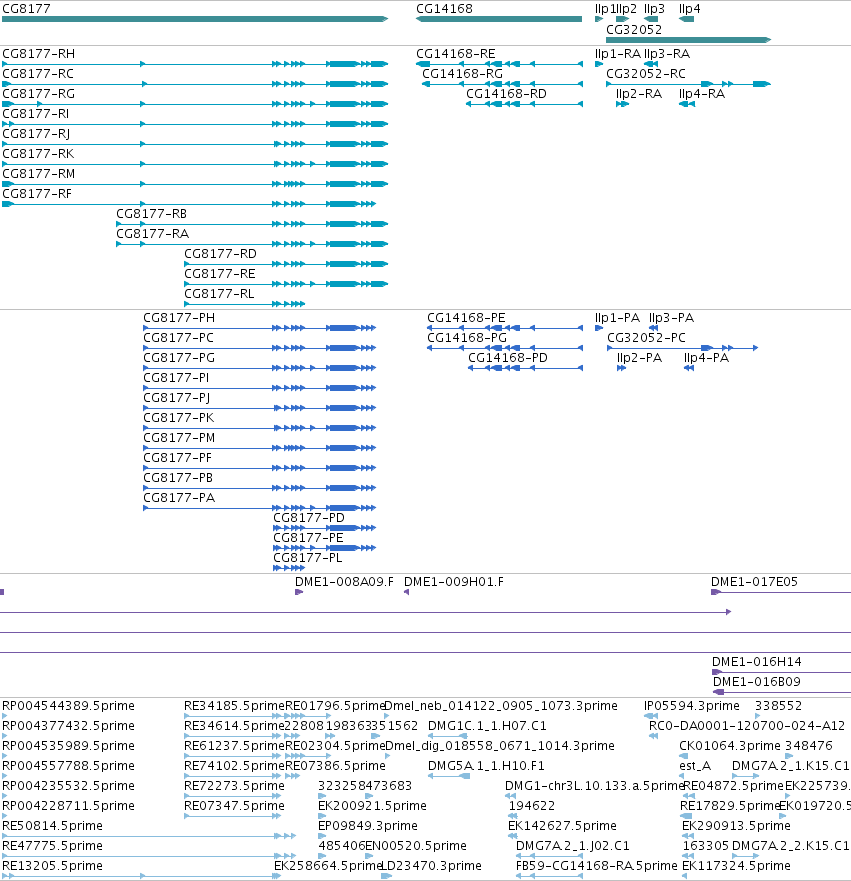
Task: Select protein label CG14168-PD
Action: click(x=508, y=358)
